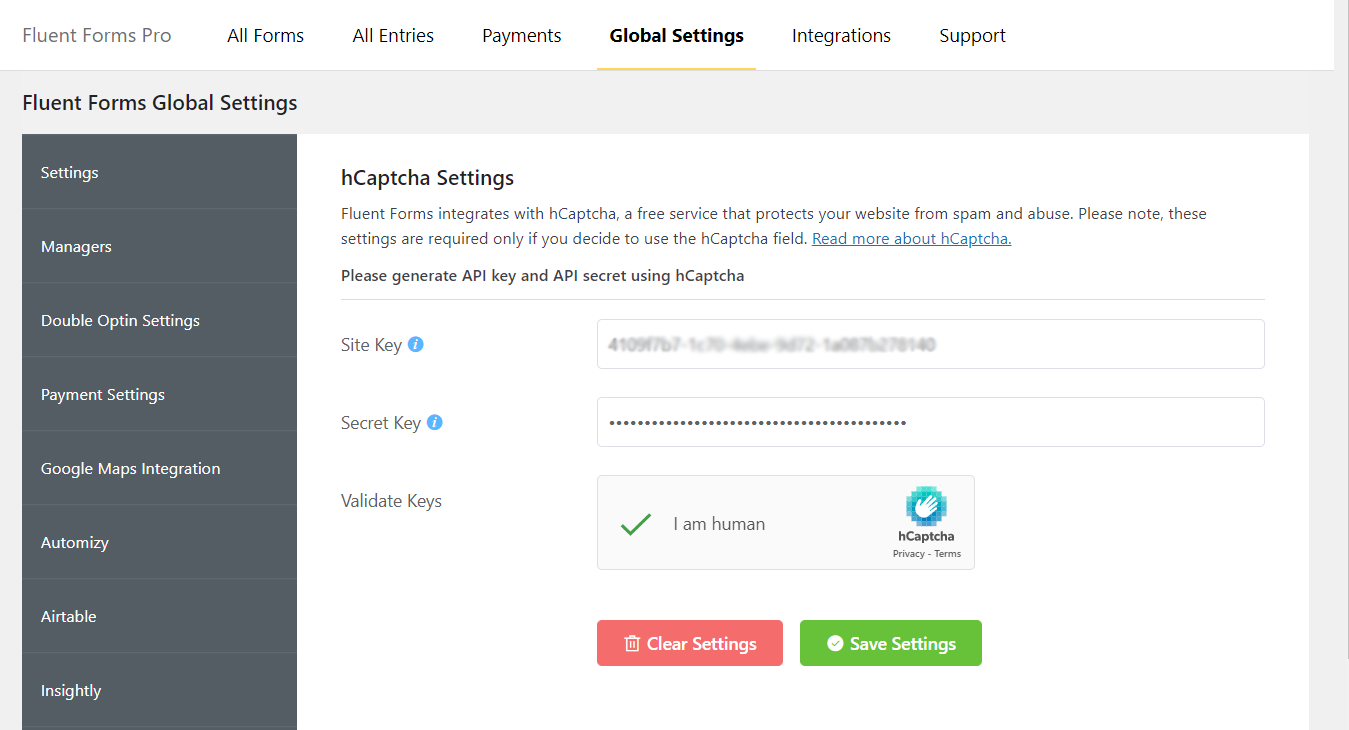Click the Secret Key info icon
1349x730 pixels.
point(435,422)
